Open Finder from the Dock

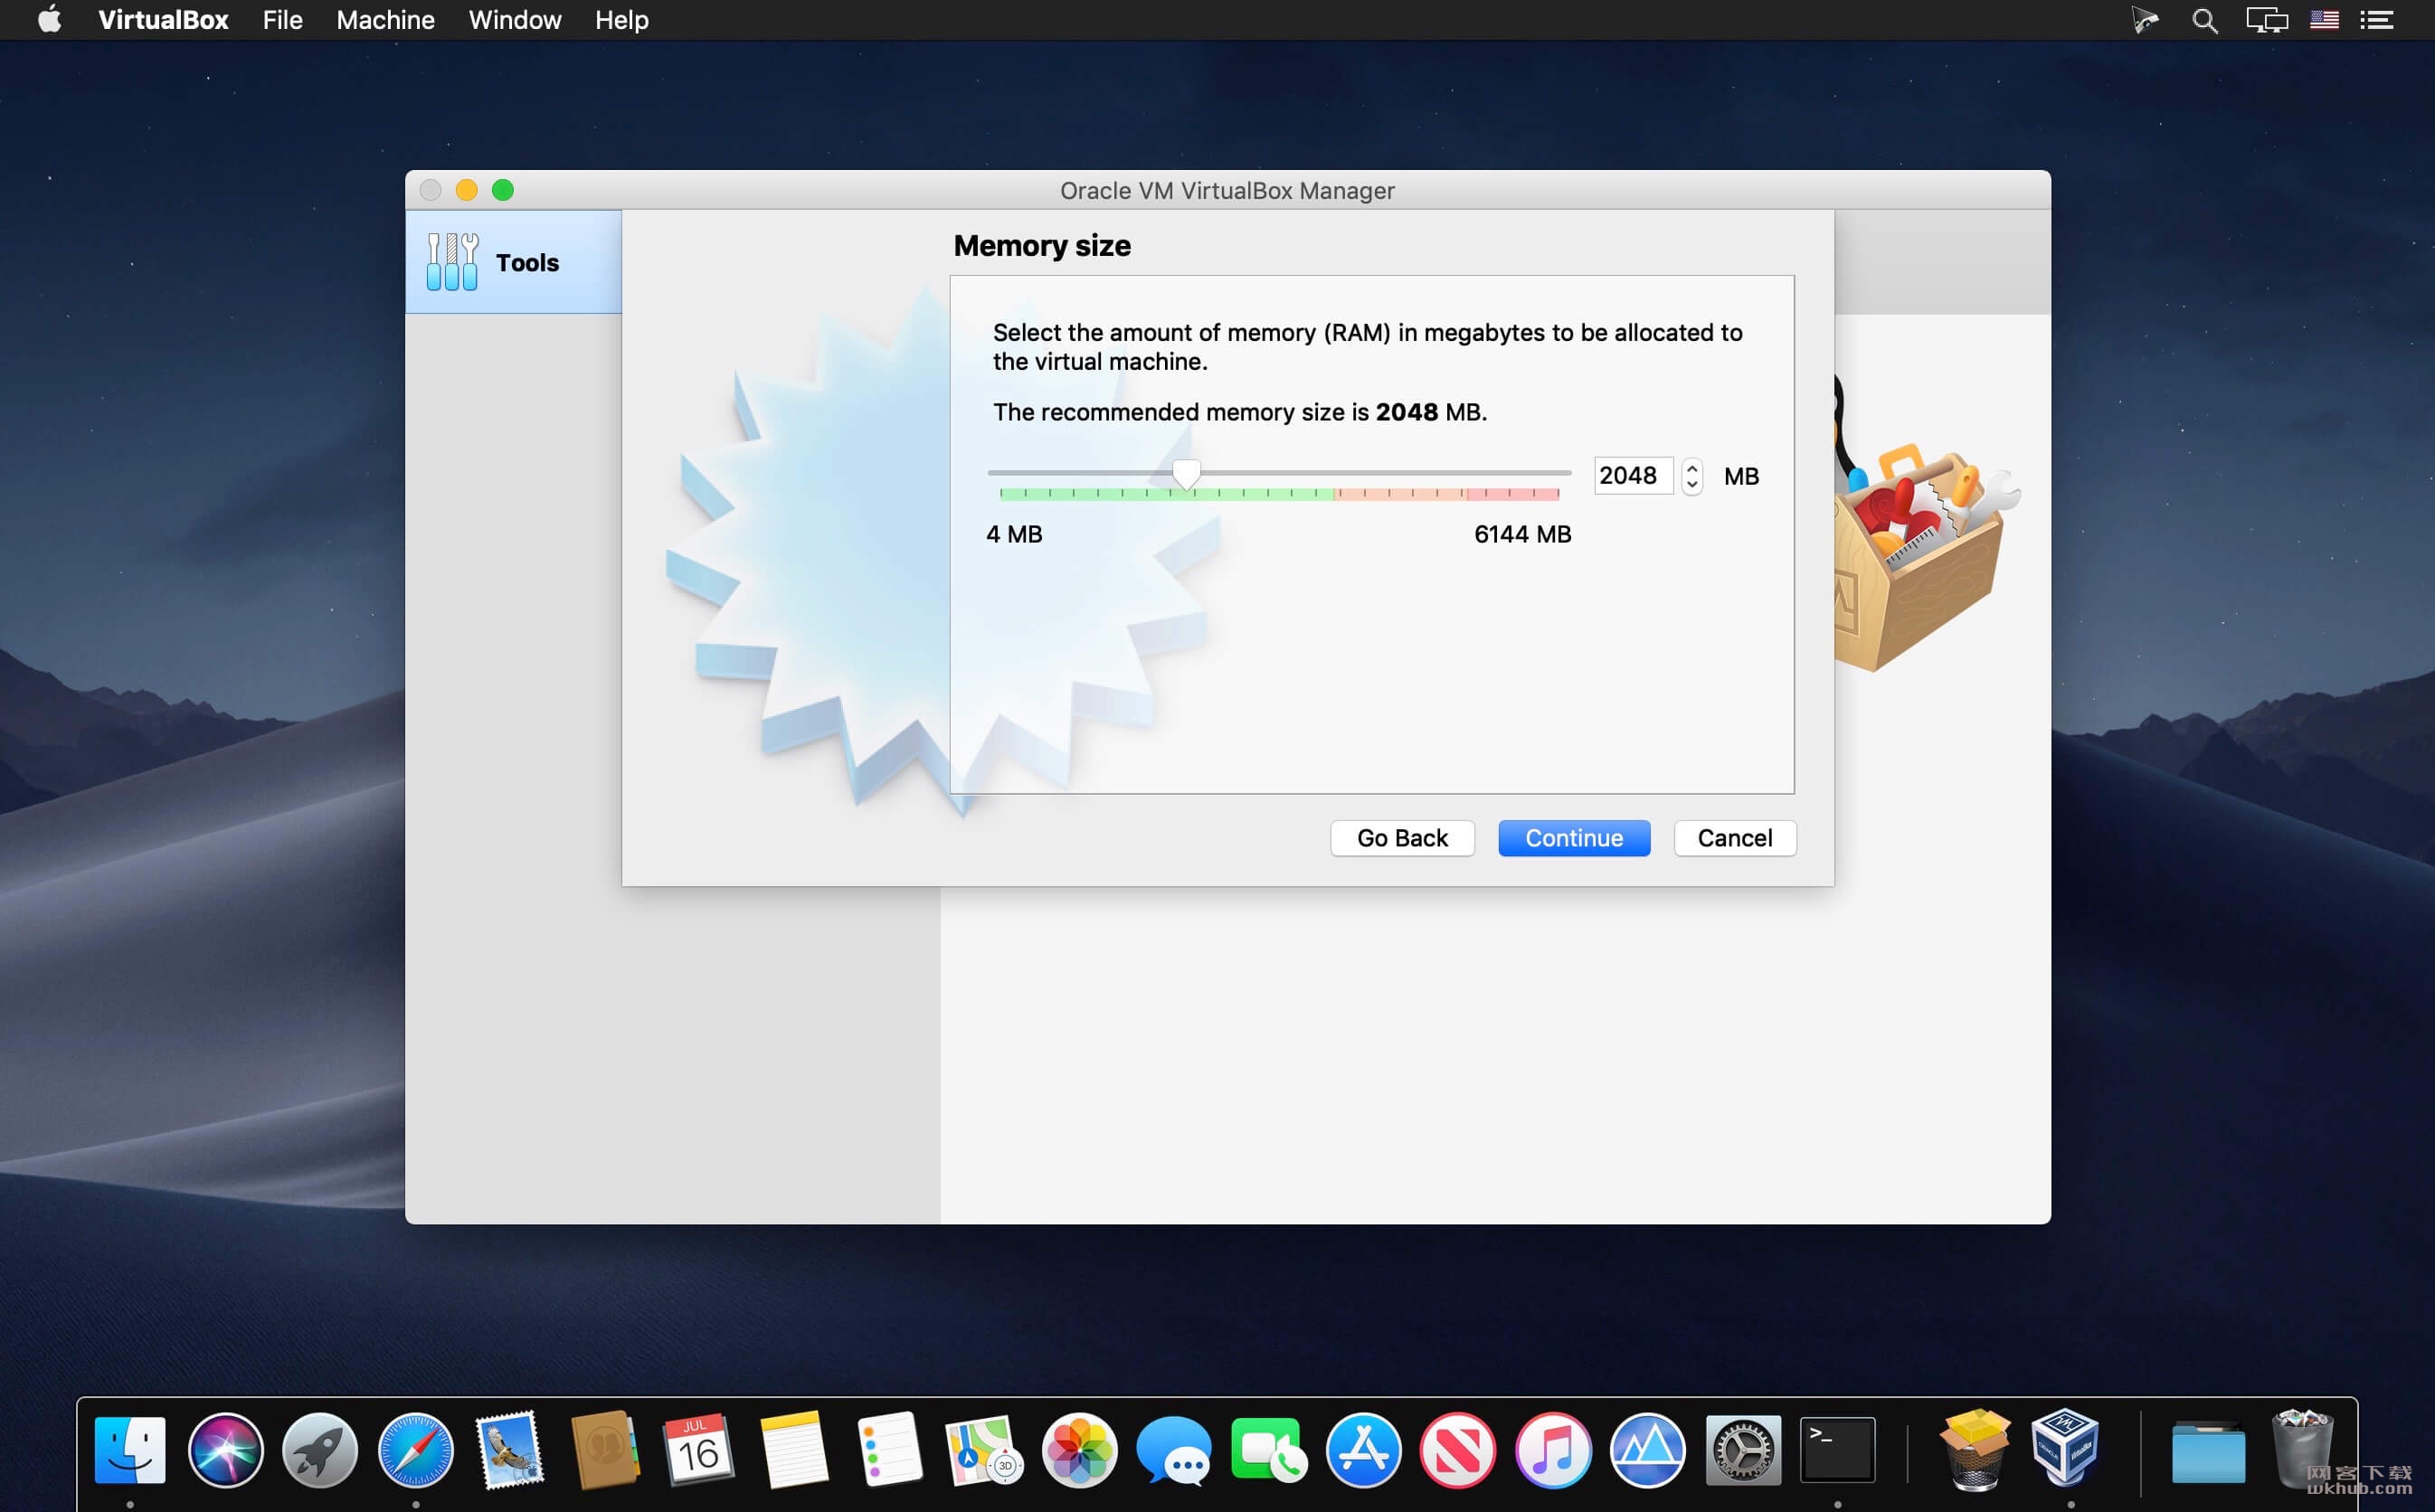click(x=130, y=1450)
